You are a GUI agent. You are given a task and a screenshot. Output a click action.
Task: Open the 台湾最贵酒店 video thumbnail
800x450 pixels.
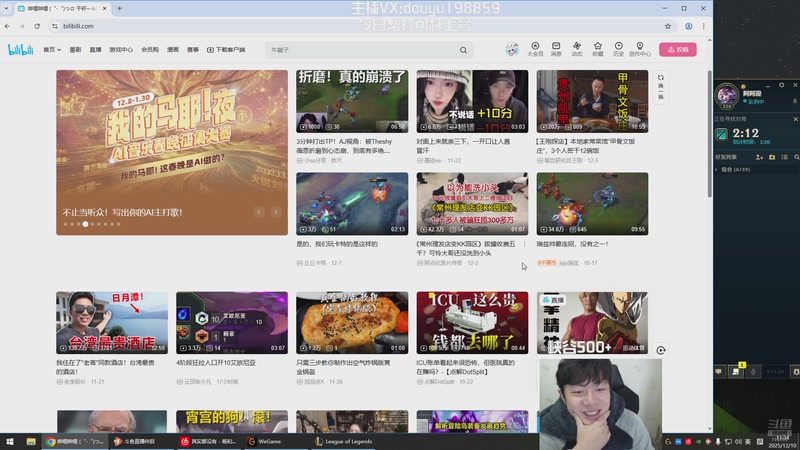tap(112, 322)
